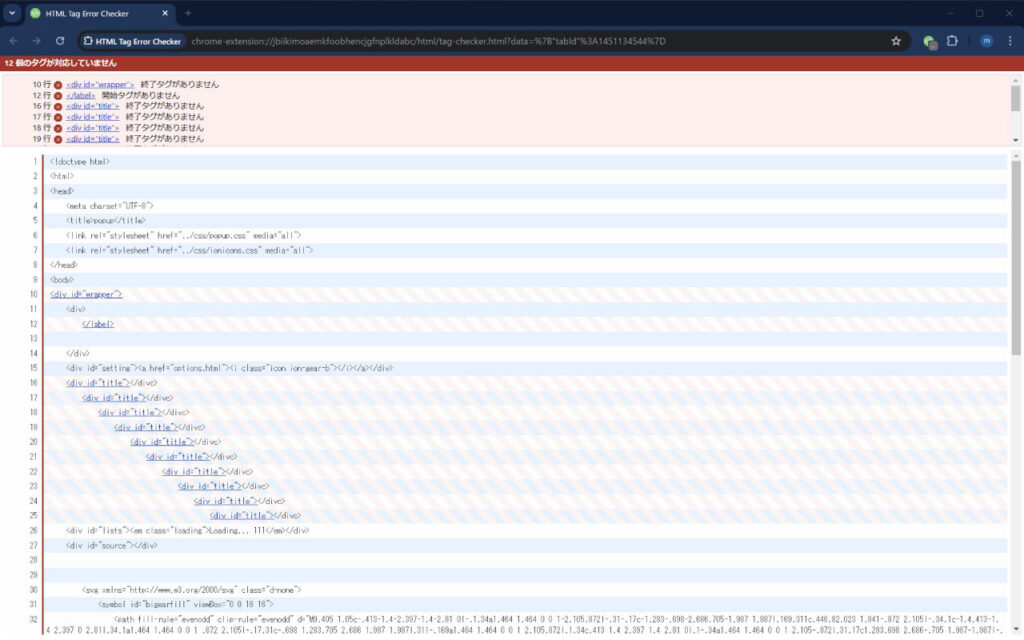Click popup.css stylesheet link line 6
The image size is (1024, 640).
(x=184, y=235)
